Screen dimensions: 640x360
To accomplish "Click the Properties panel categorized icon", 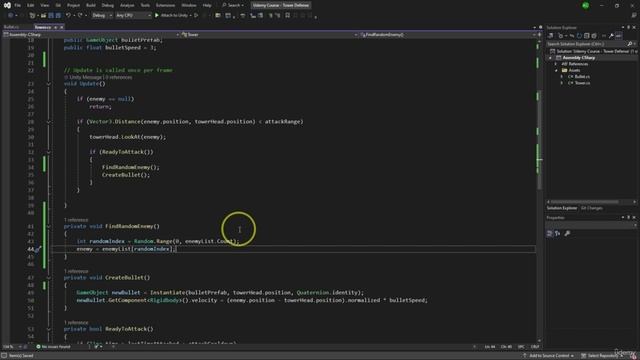I will [x=550, y=233].
